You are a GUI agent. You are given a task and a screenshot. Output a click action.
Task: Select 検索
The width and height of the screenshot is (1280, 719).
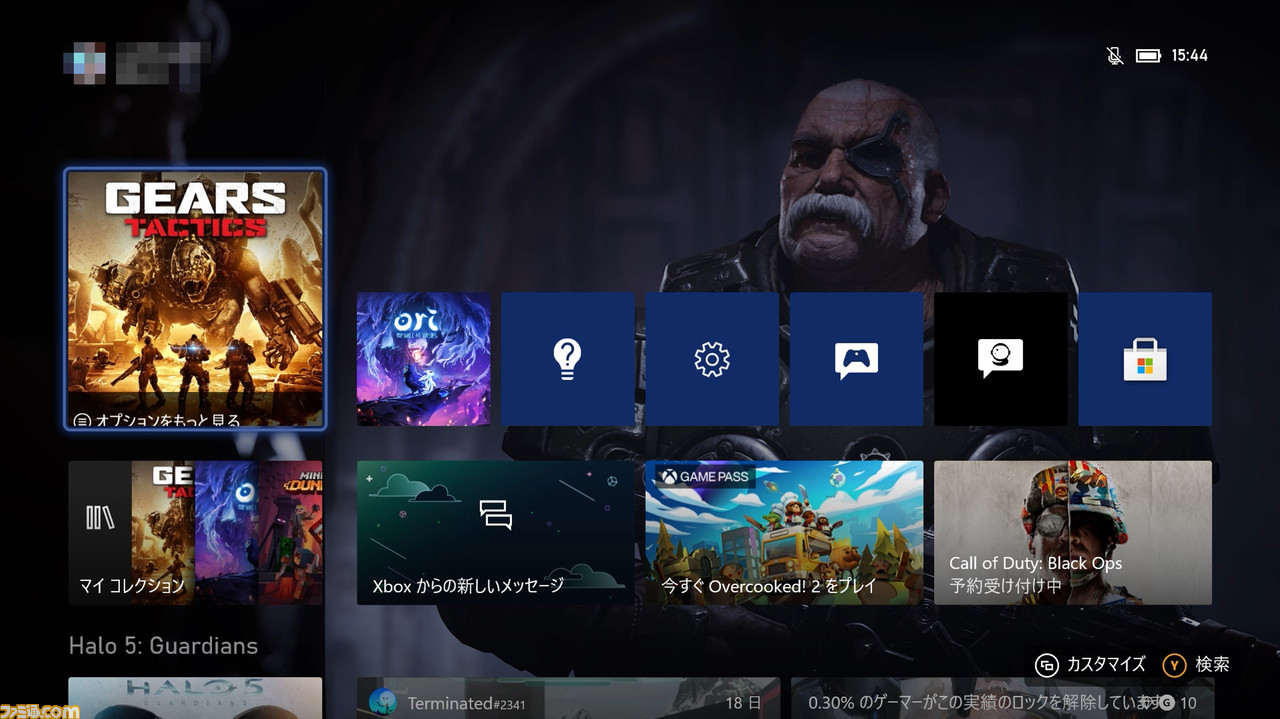[1213, 665]
